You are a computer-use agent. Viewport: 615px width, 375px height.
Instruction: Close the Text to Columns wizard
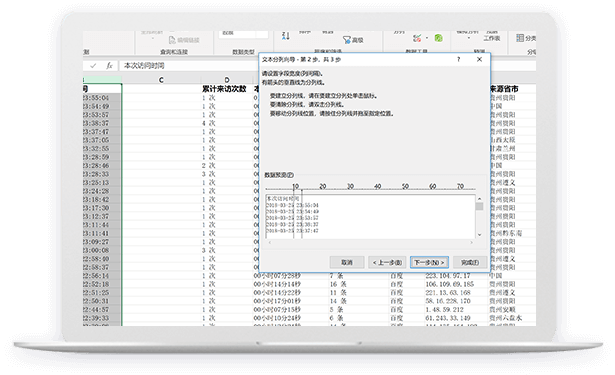coord(479,59)
